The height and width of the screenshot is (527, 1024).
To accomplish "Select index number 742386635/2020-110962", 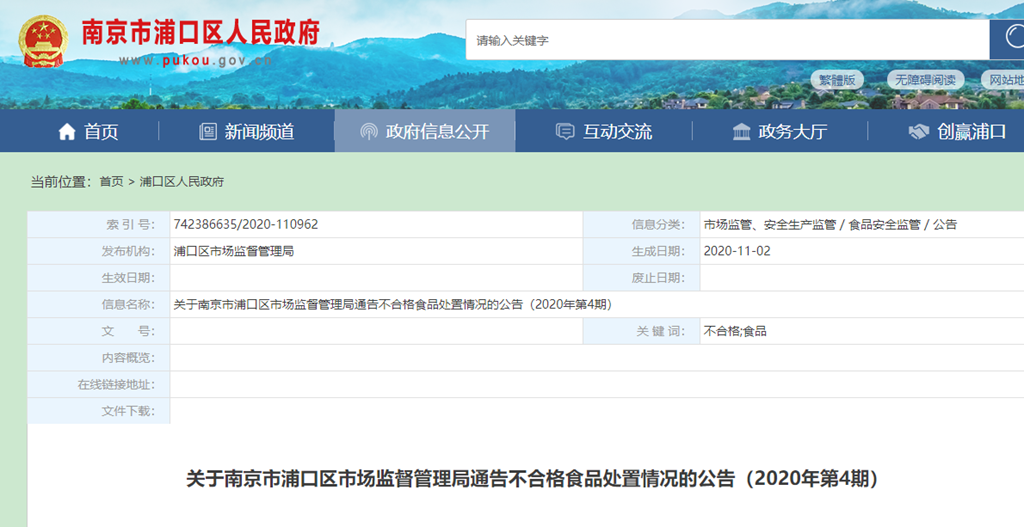I will pyautogui.click(x=246, y=224).
